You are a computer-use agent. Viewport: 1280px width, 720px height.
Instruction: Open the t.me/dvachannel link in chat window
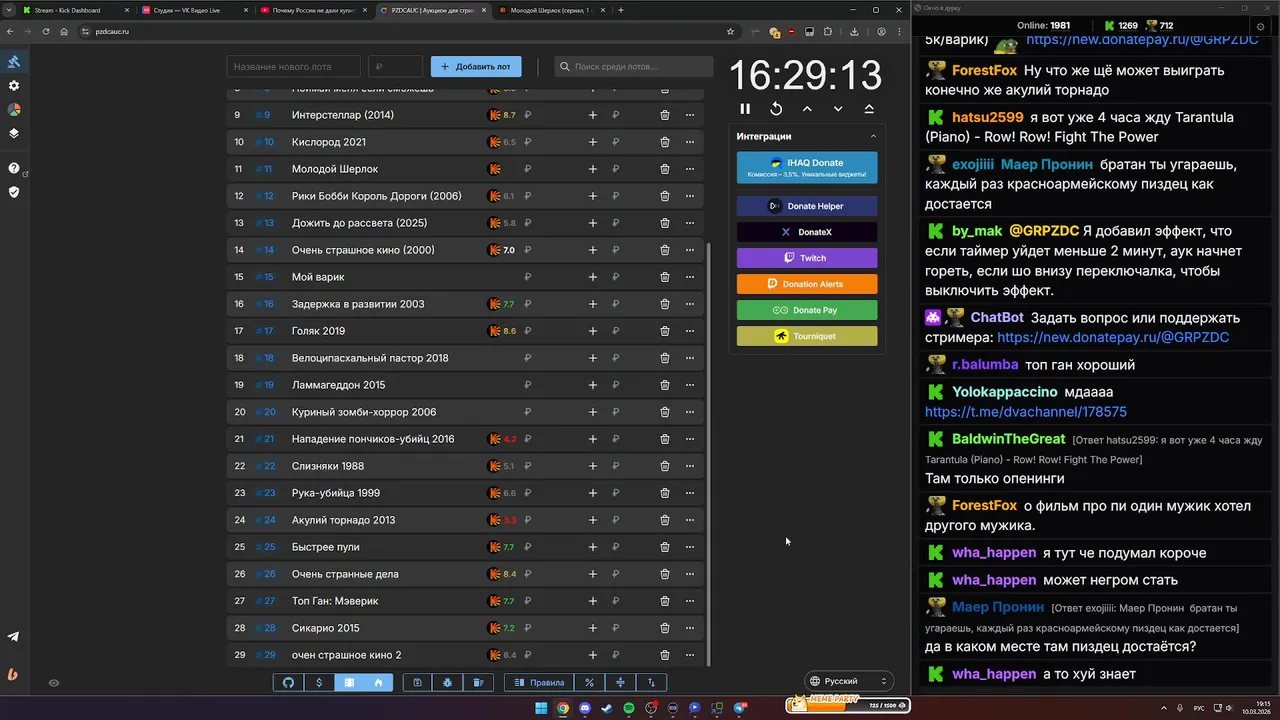pos(1026,411)
